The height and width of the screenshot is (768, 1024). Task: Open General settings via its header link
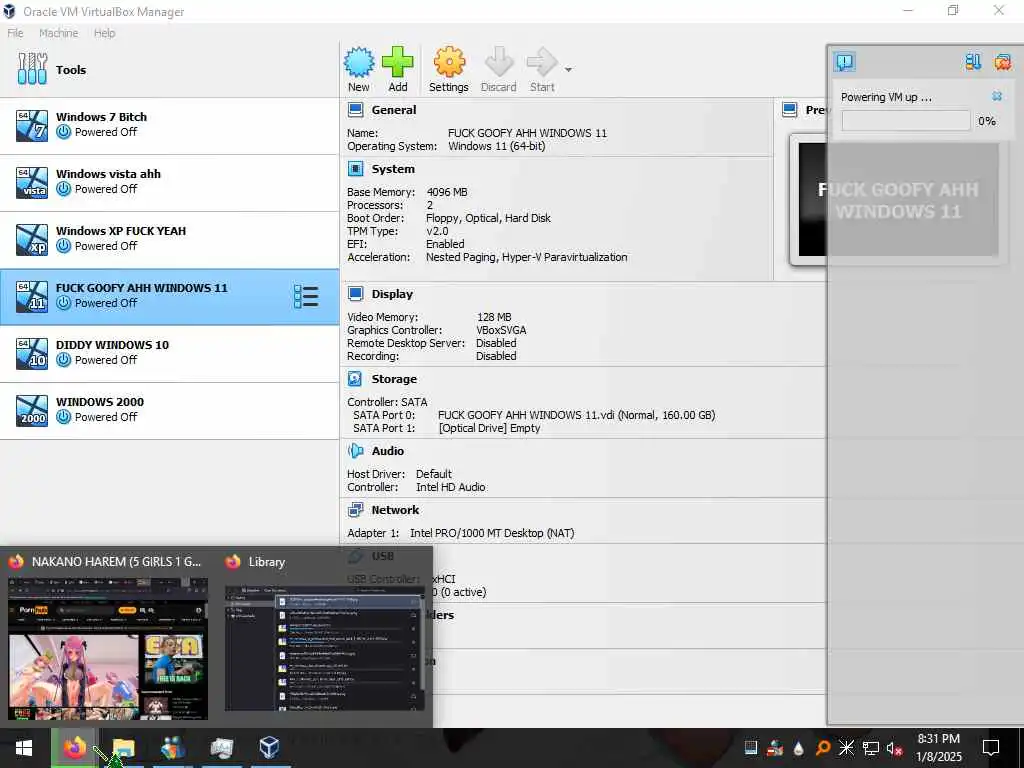point(394,110)
